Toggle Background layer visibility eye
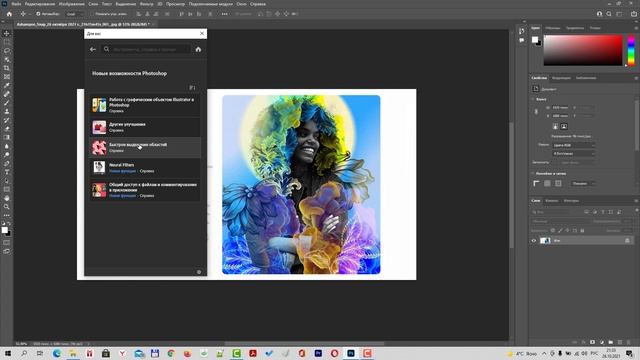640x360 pixels. pos(533,240)
